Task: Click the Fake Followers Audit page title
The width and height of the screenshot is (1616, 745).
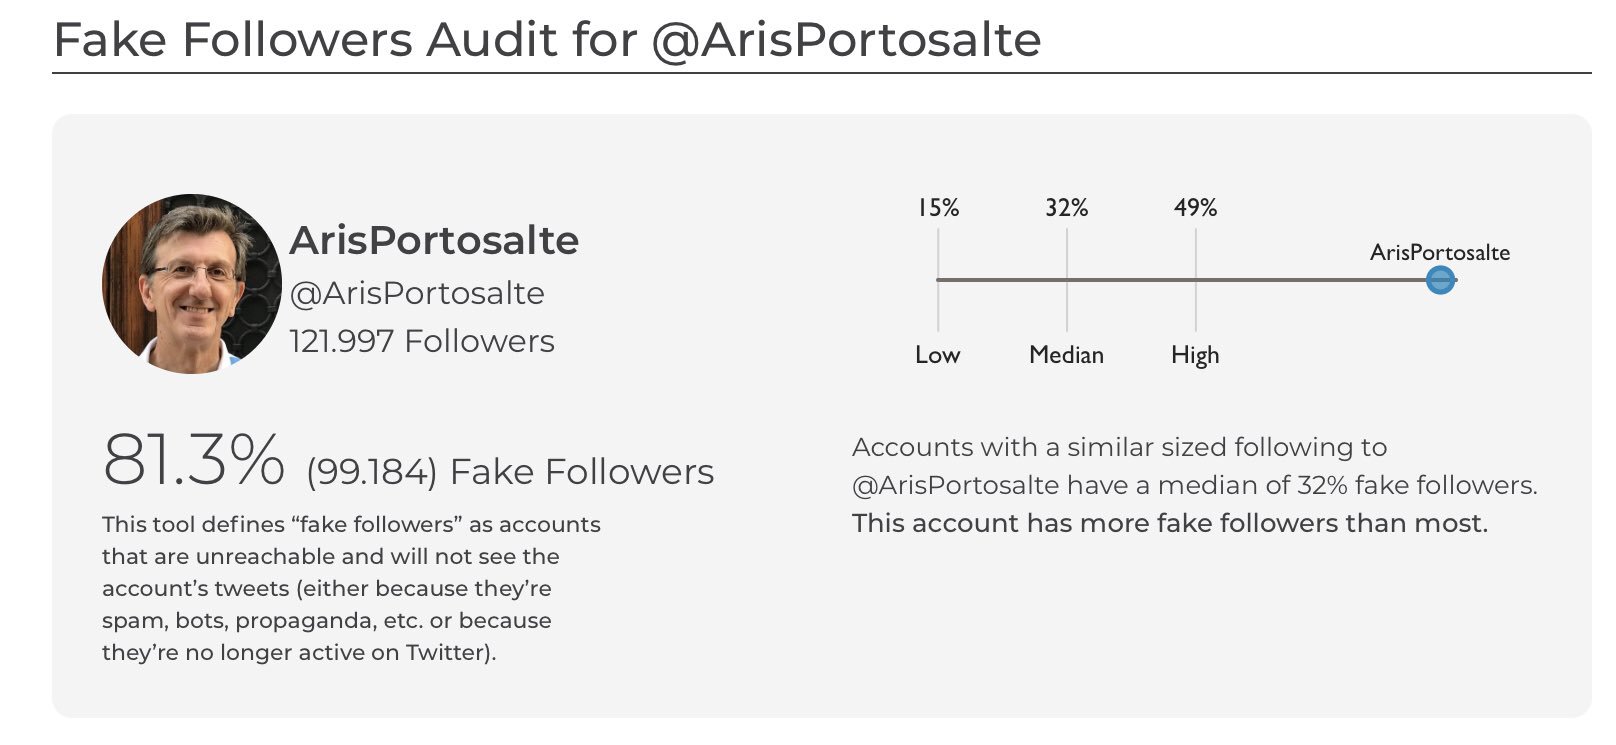Action: tap(547, 40)
